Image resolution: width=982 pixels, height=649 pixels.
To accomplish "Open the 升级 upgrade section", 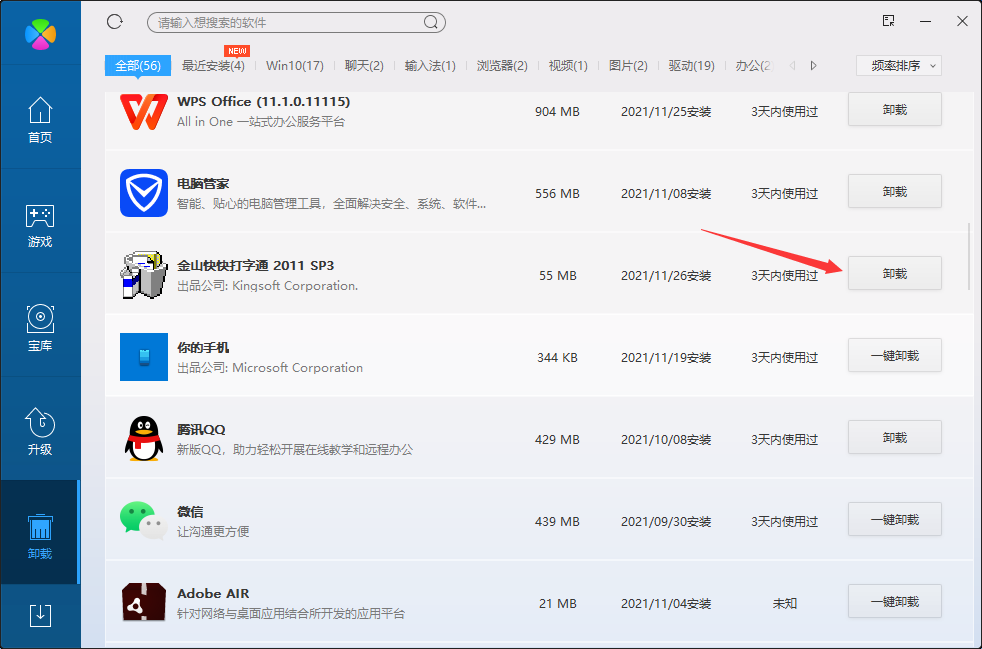I will tap(40, 432).
